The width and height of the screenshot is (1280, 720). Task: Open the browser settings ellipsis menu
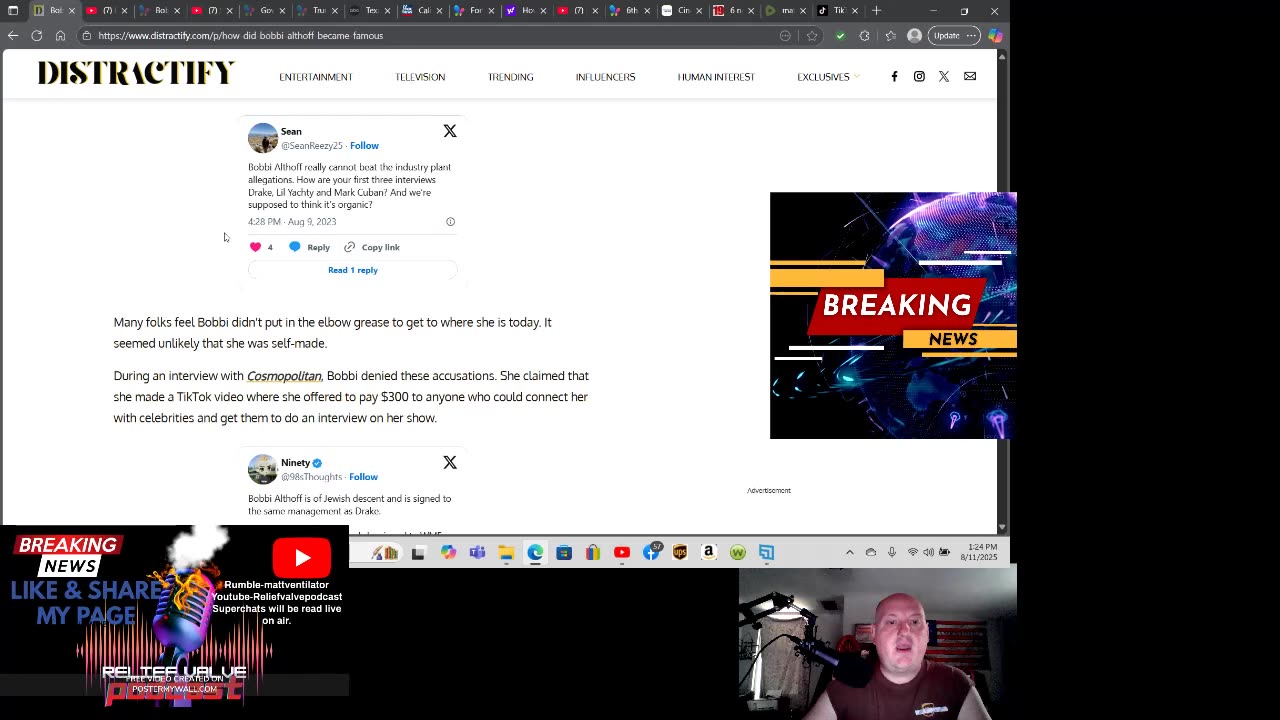click(971, 35)
